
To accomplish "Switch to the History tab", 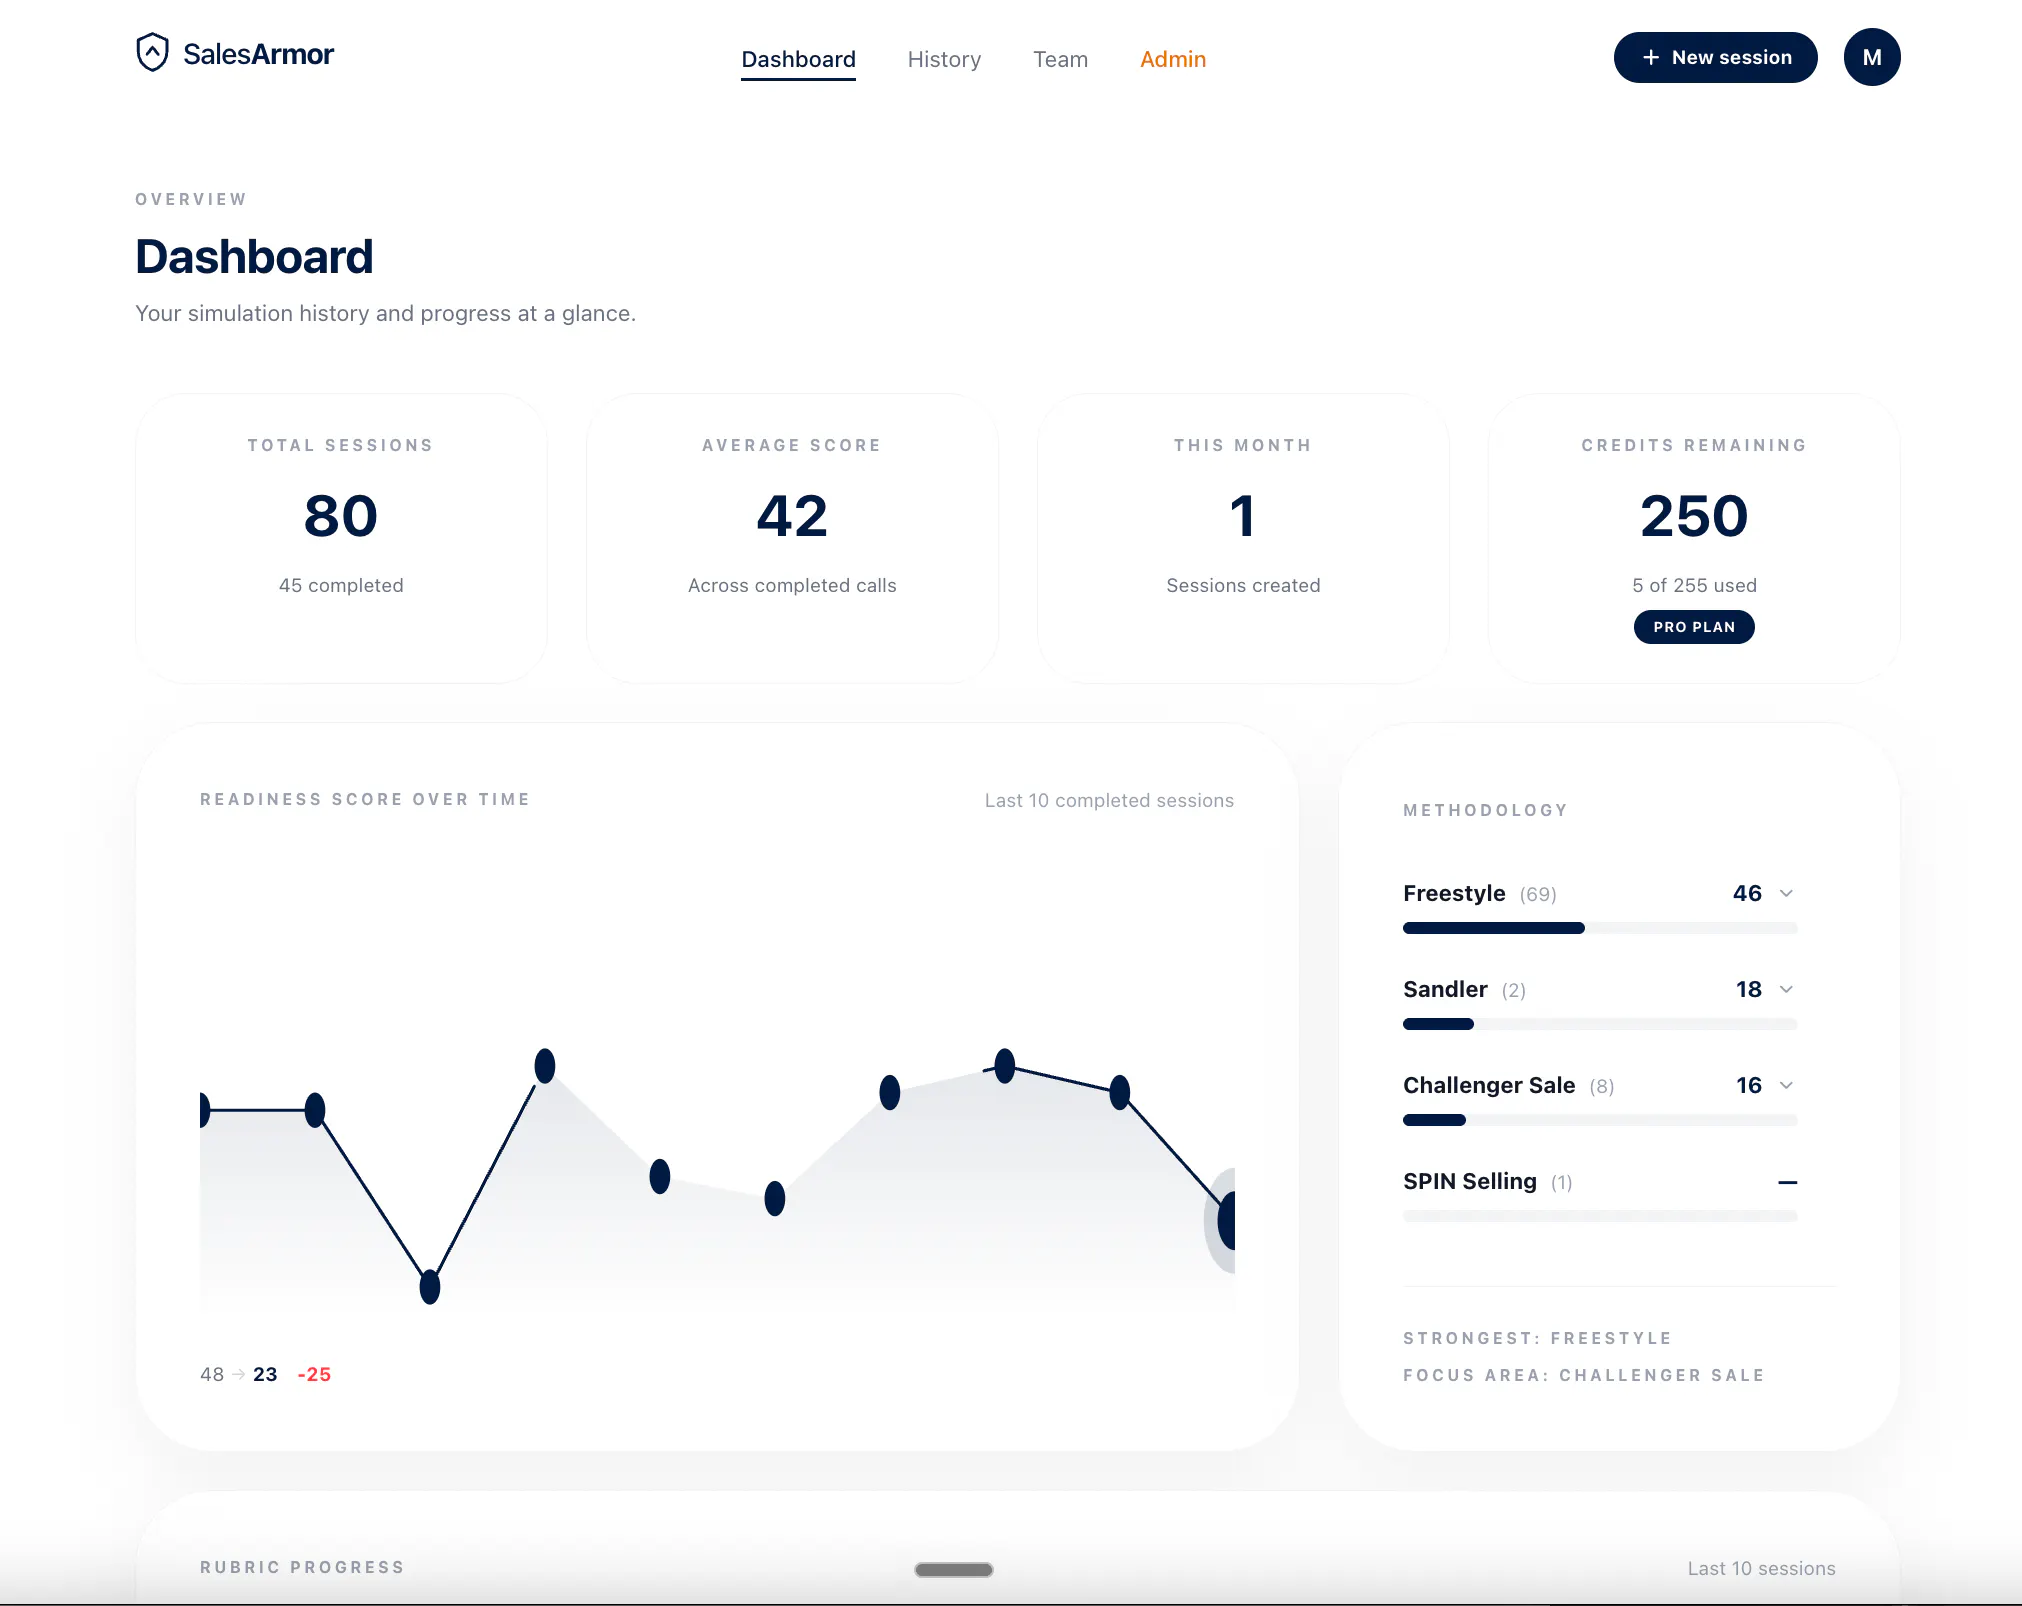I will 944,59.
